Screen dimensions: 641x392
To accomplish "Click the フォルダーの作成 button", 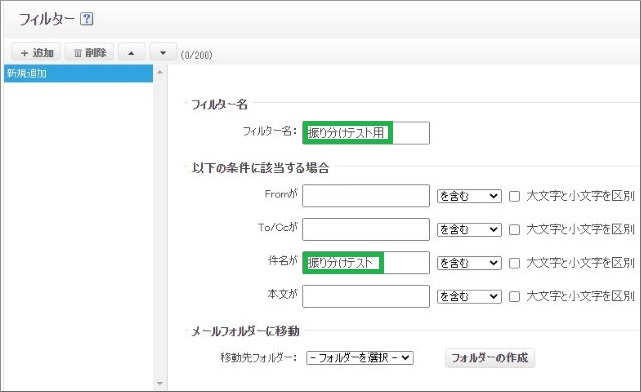I will click(x=489, y=358).
